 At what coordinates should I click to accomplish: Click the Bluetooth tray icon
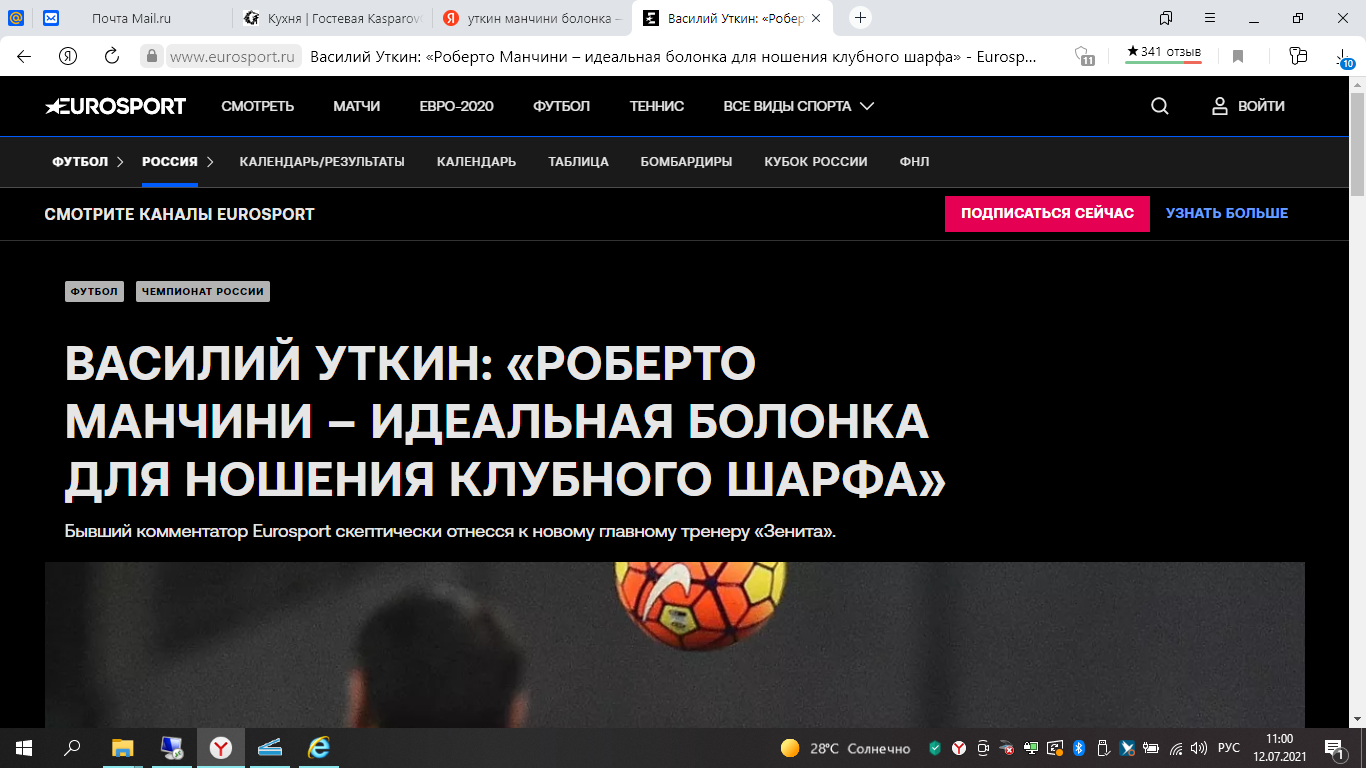tap(1079, 748)
